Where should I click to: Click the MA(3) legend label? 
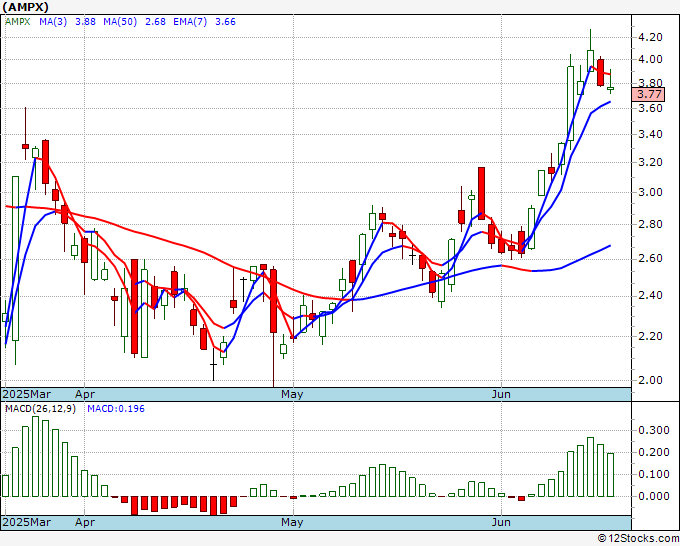click(53, 22)
